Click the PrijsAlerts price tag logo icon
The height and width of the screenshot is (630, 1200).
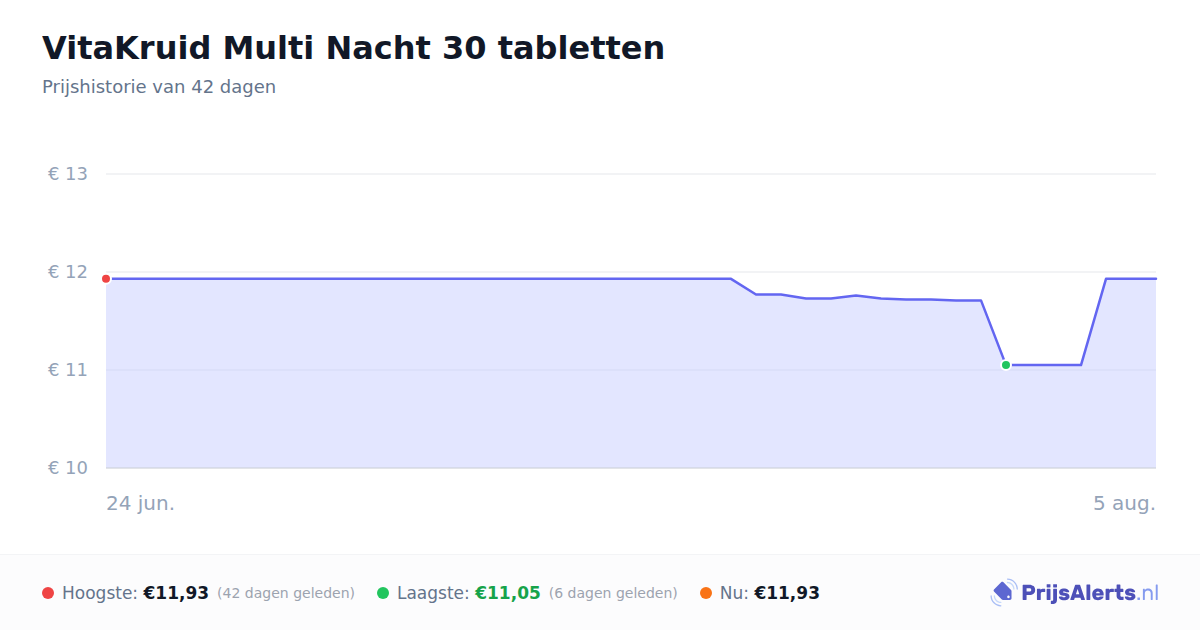[x=1003, y=593]
